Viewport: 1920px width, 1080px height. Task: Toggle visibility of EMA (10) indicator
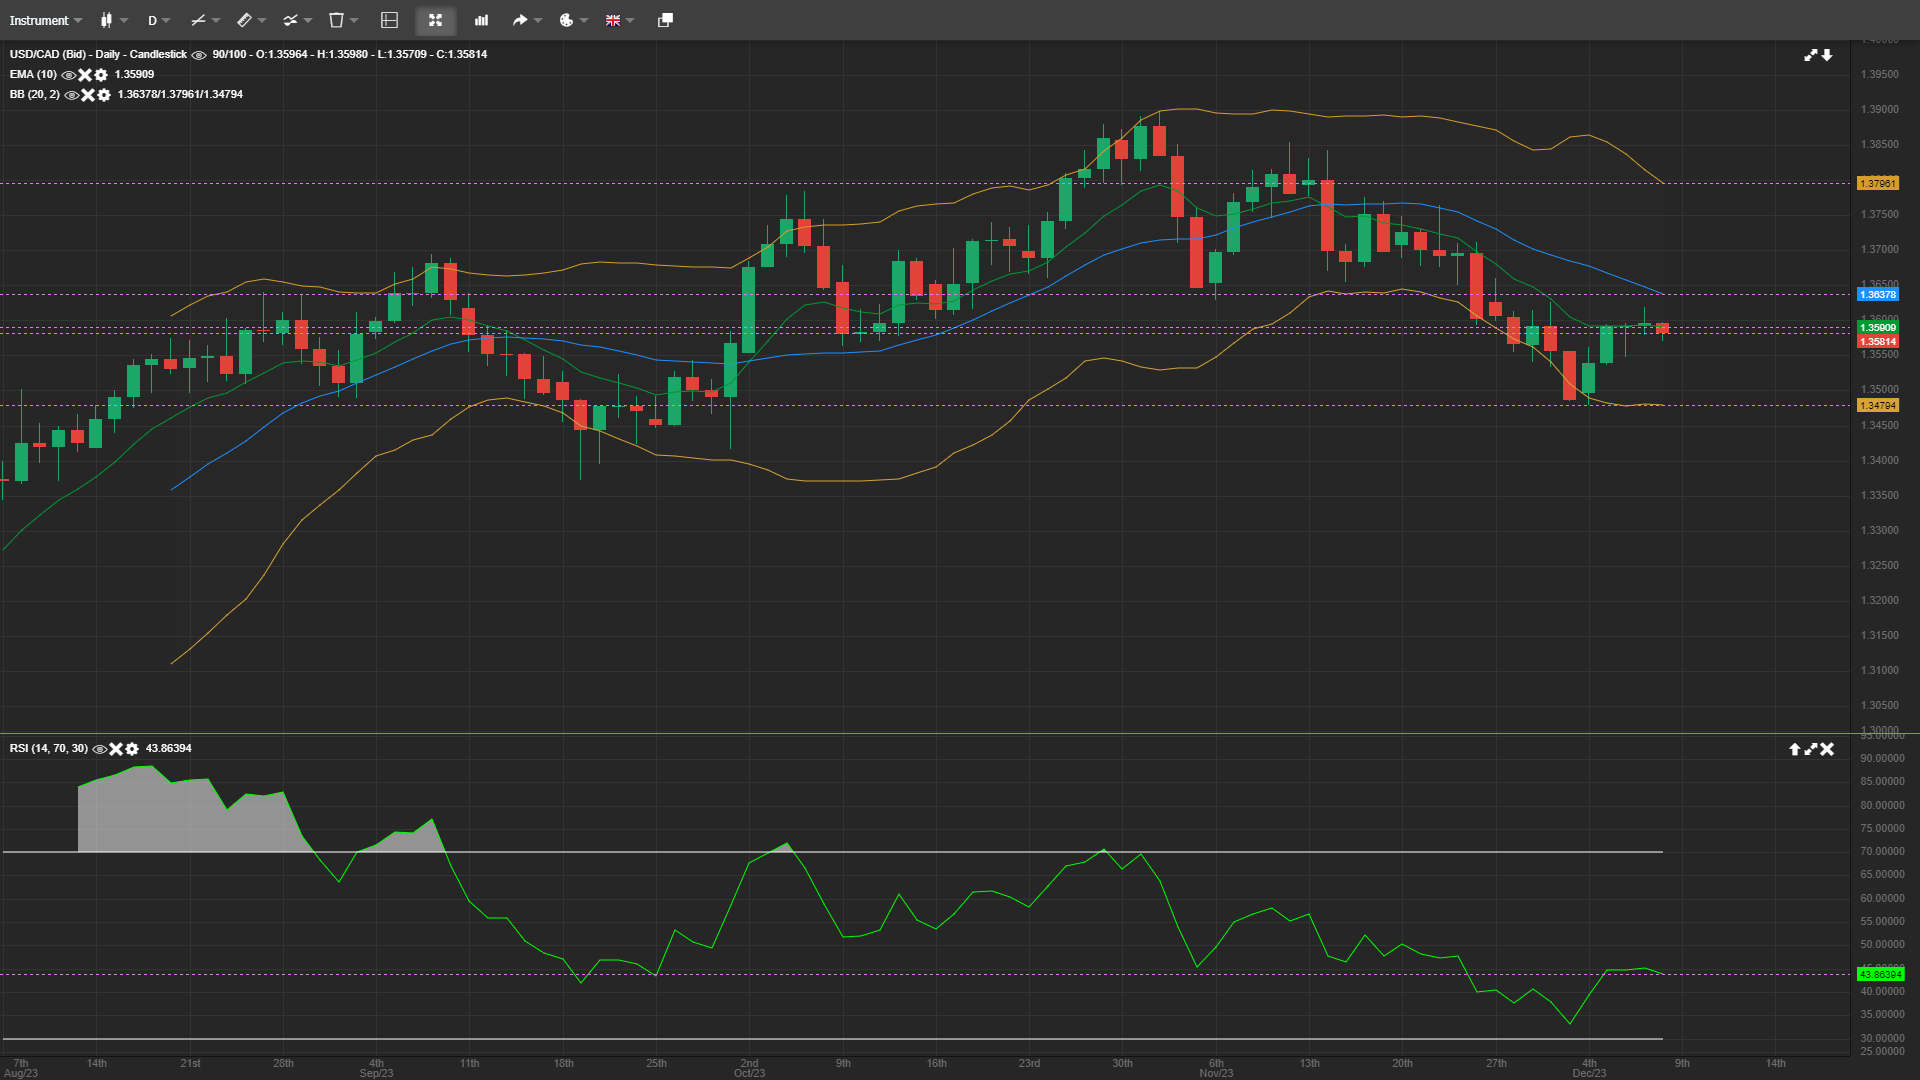coord(68,75)
